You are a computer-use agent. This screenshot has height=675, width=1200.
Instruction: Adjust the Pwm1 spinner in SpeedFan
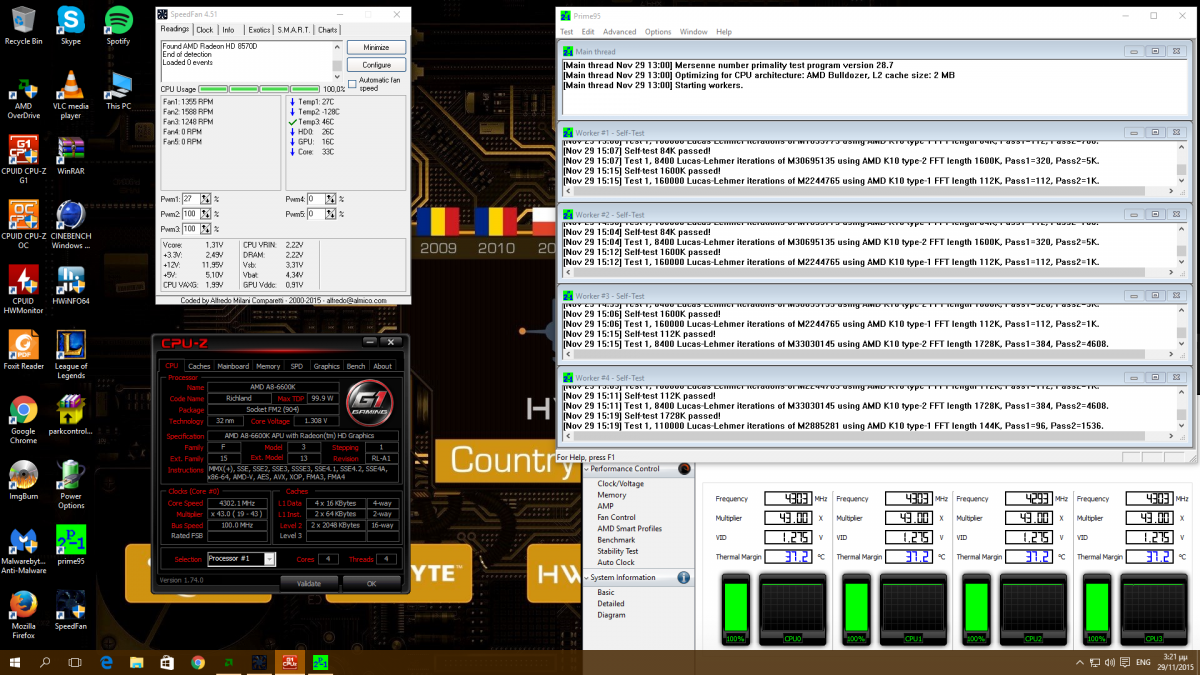(x=207, y=199)
